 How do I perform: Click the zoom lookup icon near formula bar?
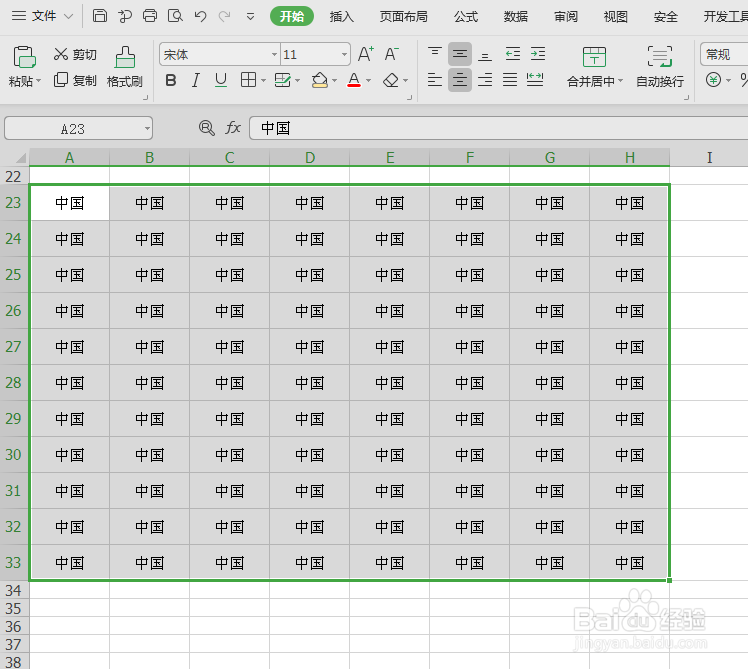click(x=207, y=128)
